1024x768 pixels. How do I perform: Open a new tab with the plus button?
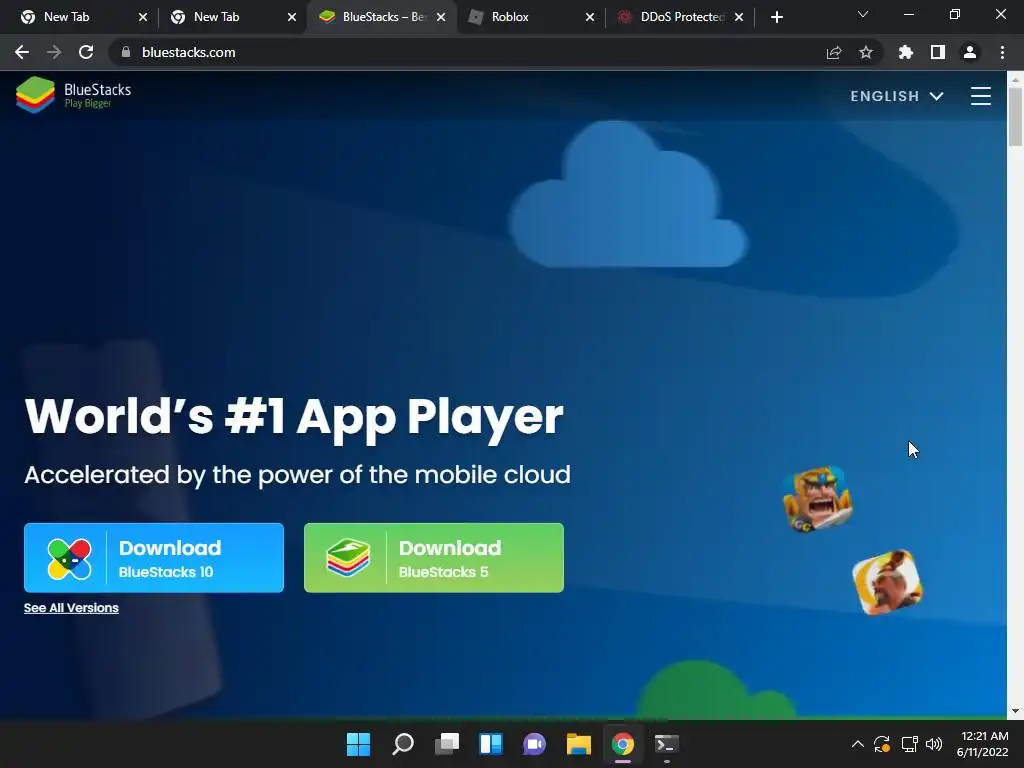776,17
